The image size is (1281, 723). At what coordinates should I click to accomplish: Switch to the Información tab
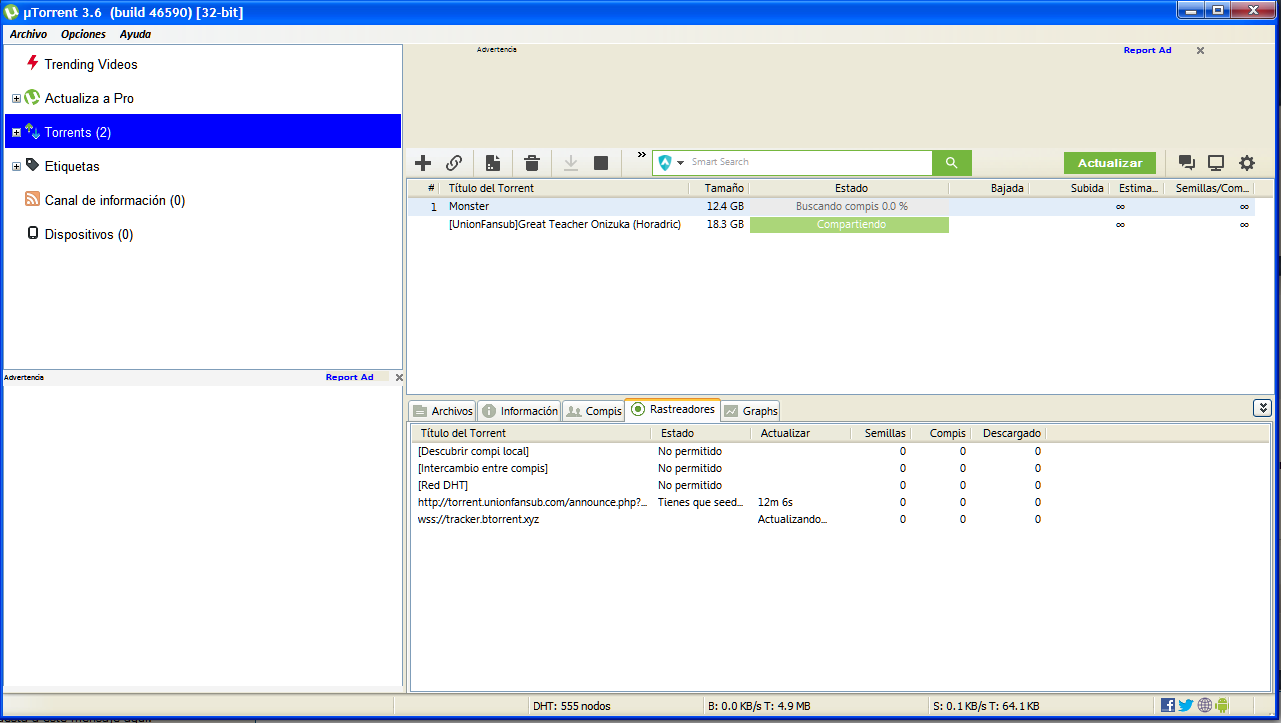[519, 411]
